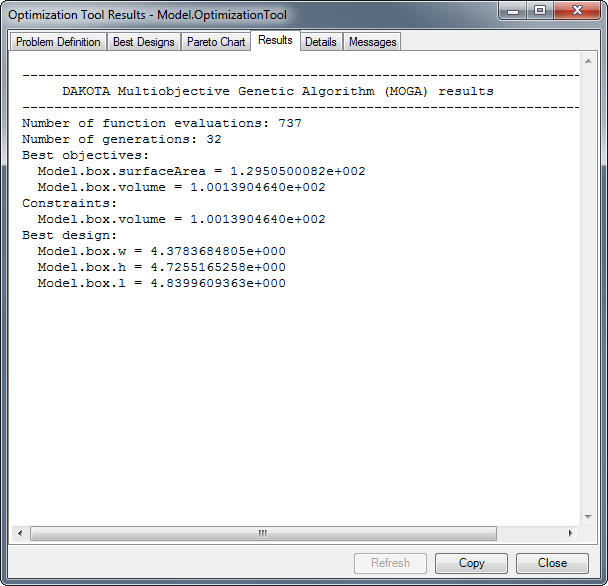Switch to the Problem Definition tab
The width and height of the screenshot is (608, 586).
click(58, 42)
